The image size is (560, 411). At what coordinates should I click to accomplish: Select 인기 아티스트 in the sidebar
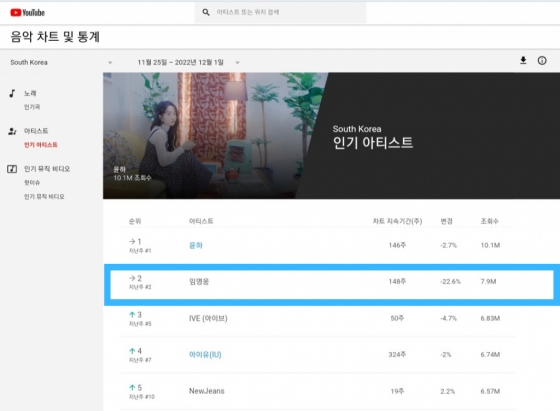tap(41, 145)
